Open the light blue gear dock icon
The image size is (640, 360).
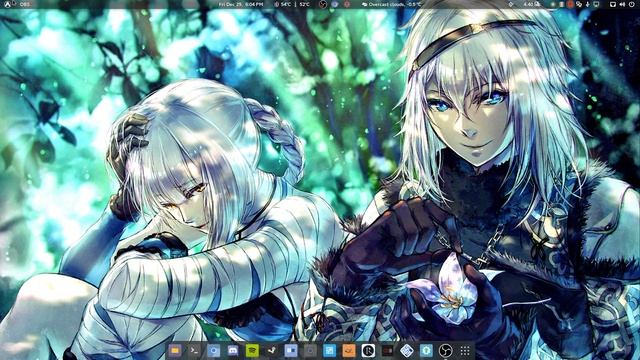point(426,351)
